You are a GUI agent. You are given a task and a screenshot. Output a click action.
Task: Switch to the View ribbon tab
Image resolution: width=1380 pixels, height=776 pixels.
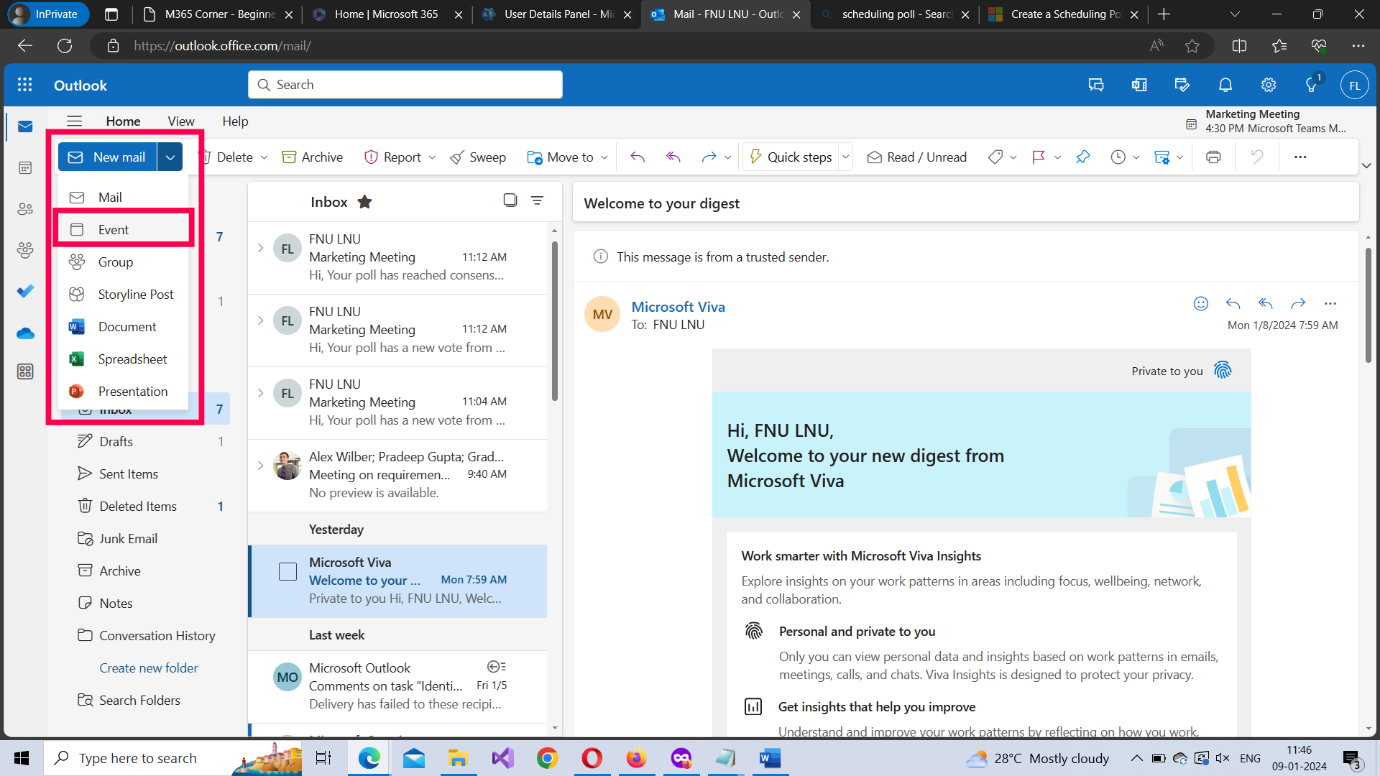pos(181,121)
